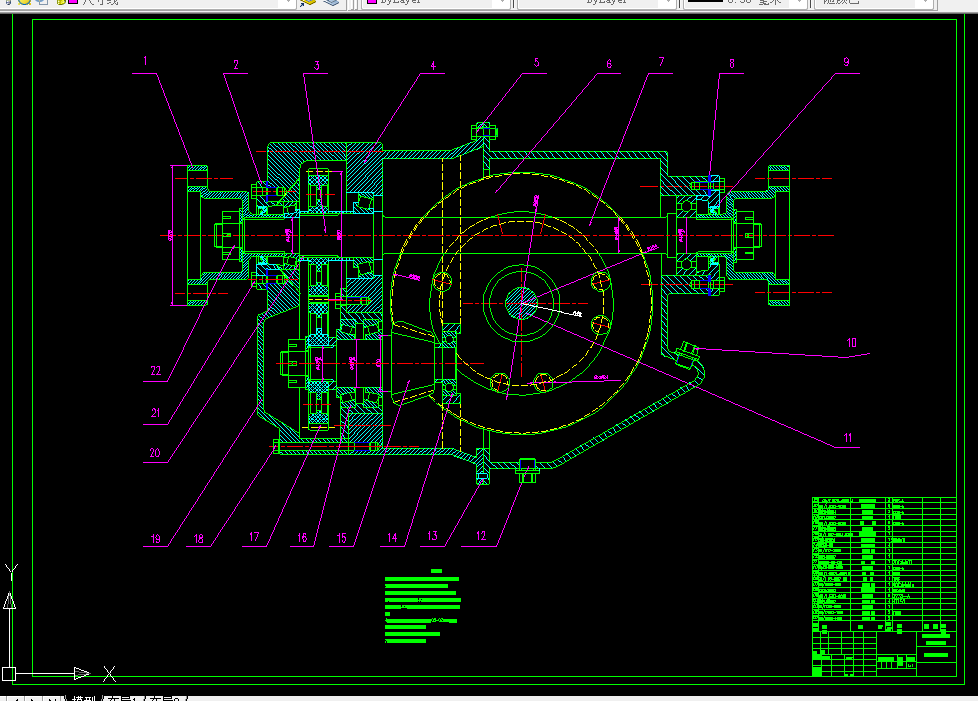
Task: Open the color control ByLayer dropdown
Action: 437,2
